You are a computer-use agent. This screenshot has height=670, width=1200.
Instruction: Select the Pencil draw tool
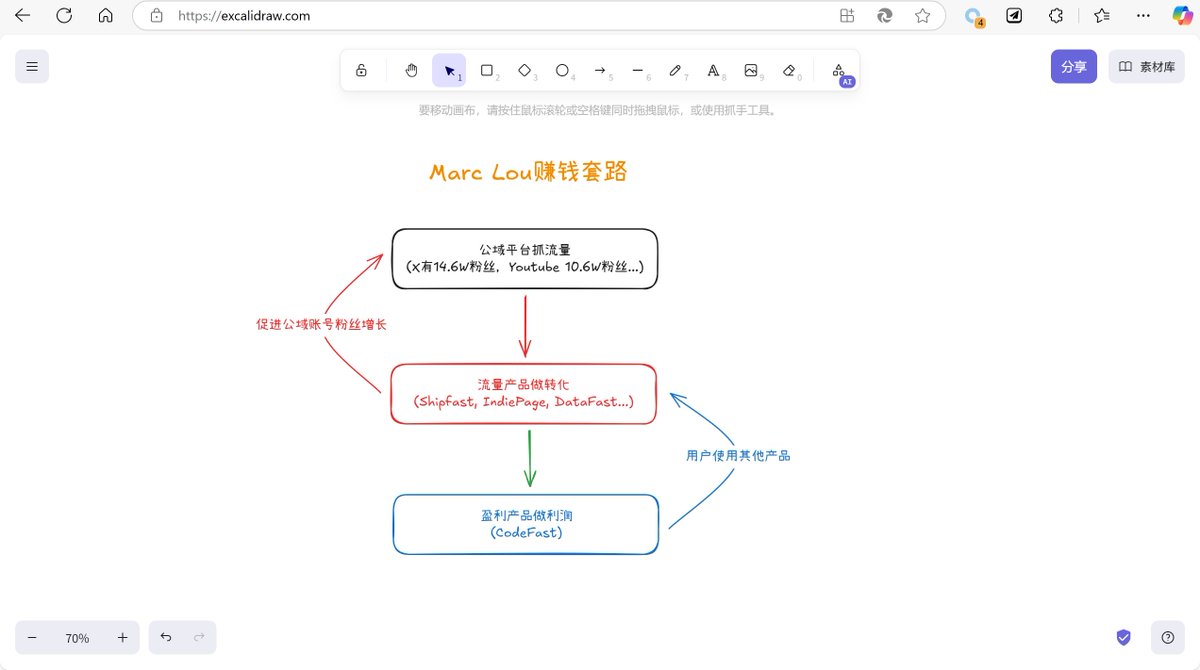[x=676, y=70]
